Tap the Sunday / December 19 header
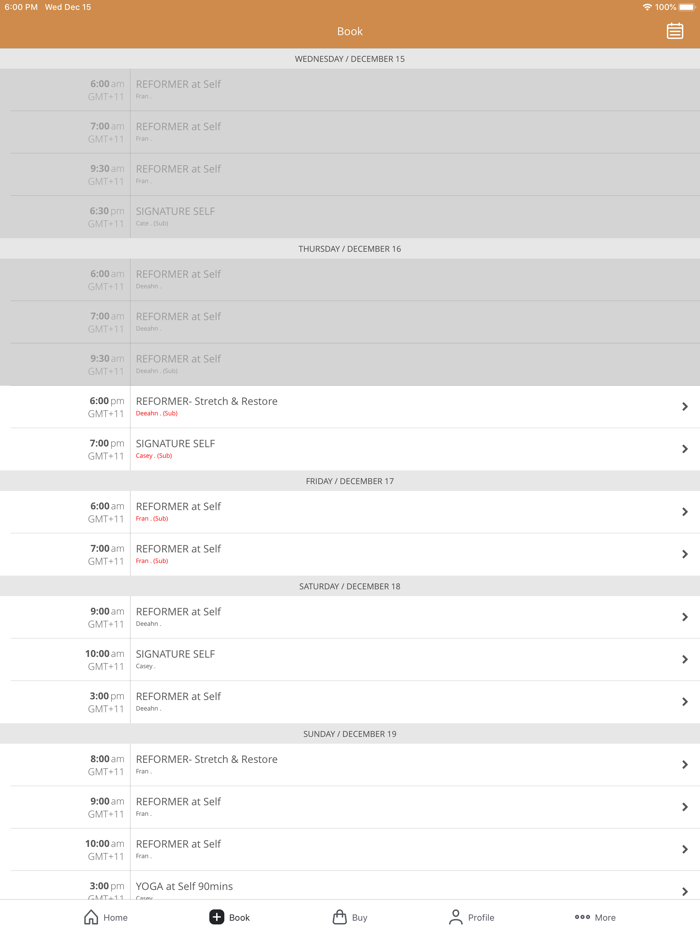 tap(350, 734)
